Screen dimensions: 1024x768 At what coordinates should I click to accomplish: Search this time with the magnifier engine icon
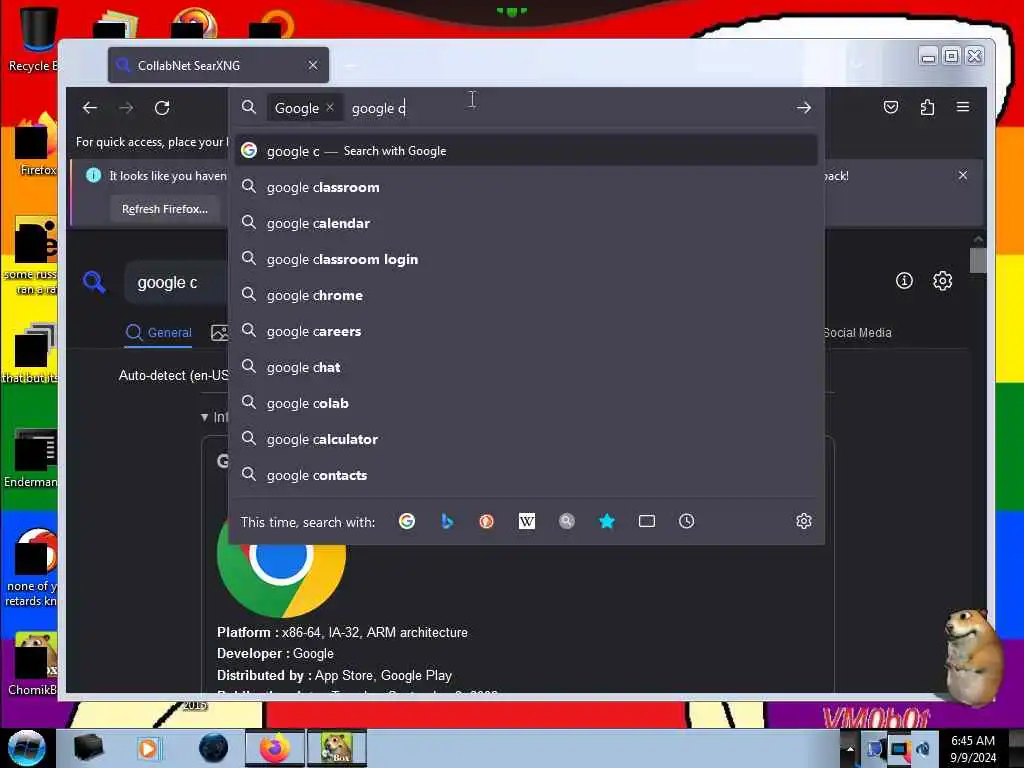coord(567,521)
